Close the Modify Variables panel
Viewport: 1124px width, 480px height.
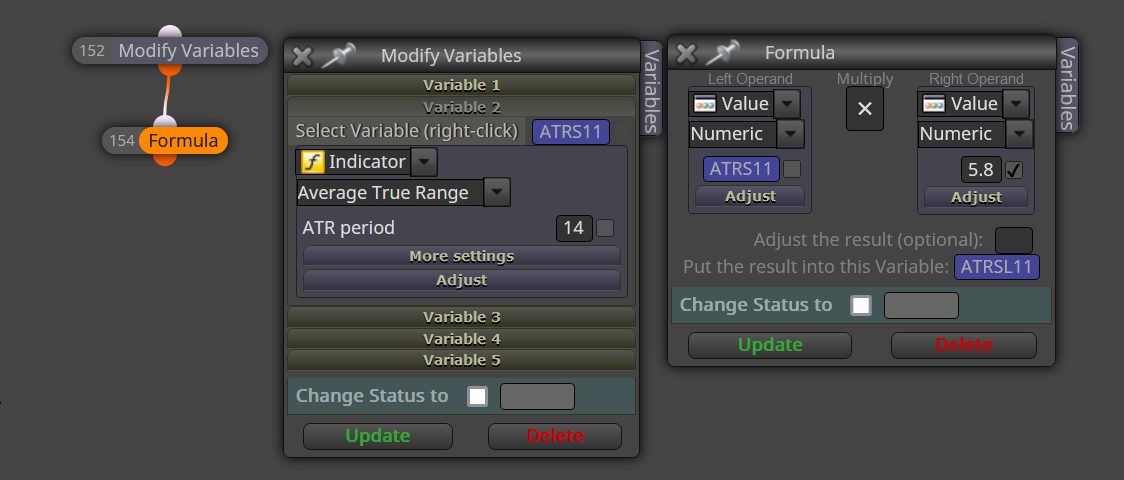[303, 56]
